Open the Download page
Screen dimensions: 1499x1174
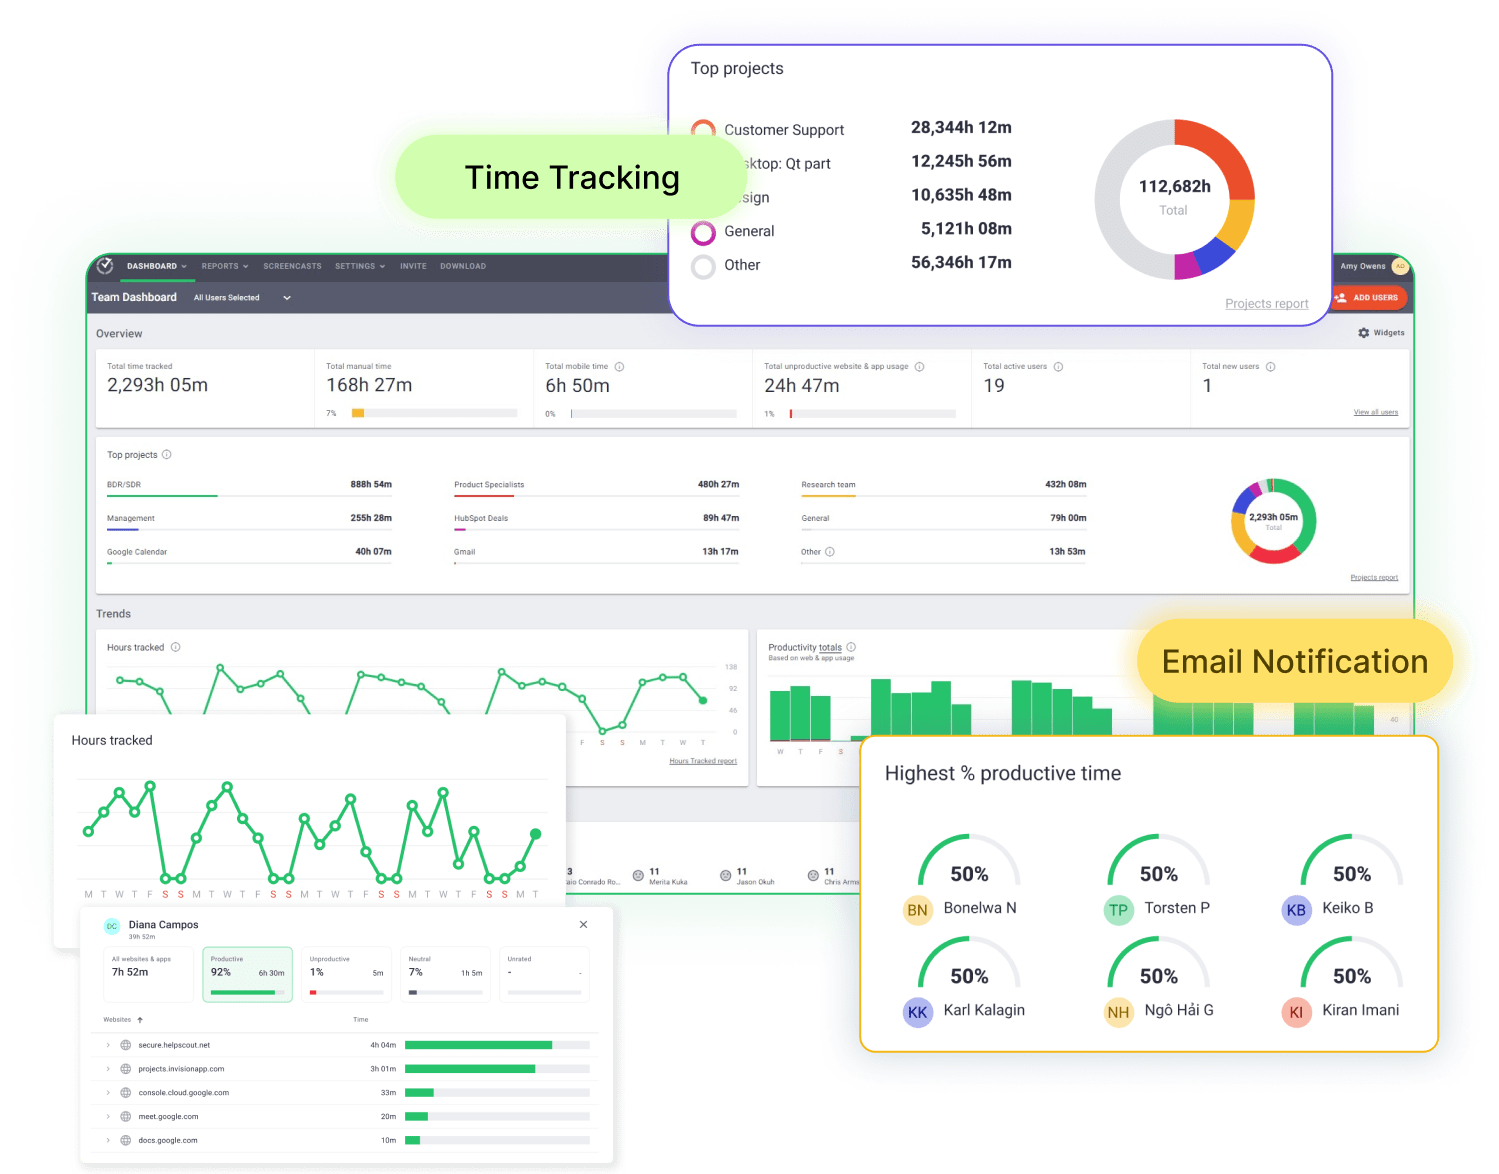[x=463, y=266]
